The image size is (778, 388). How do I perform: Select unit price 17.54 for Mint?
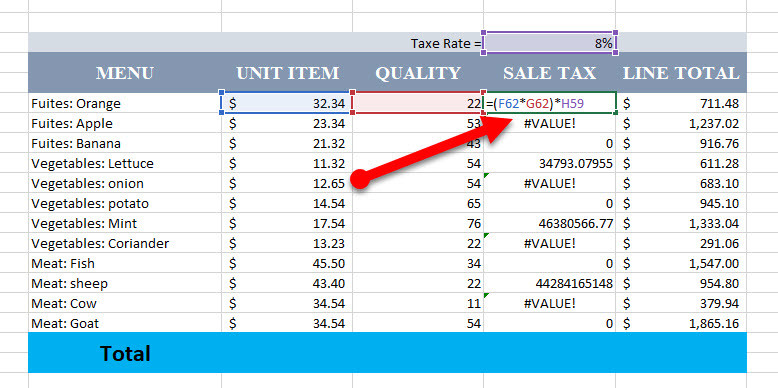[287, 223]
